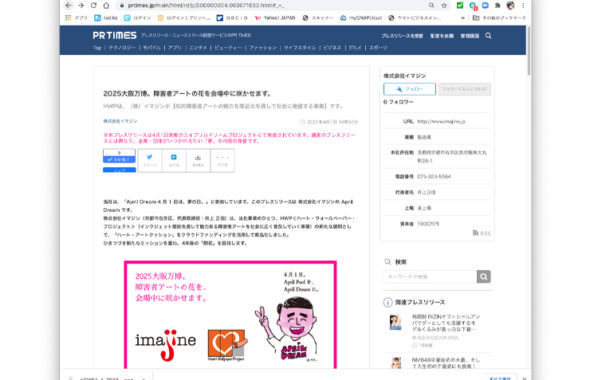Open the company URL link

[x=441, y=122]
